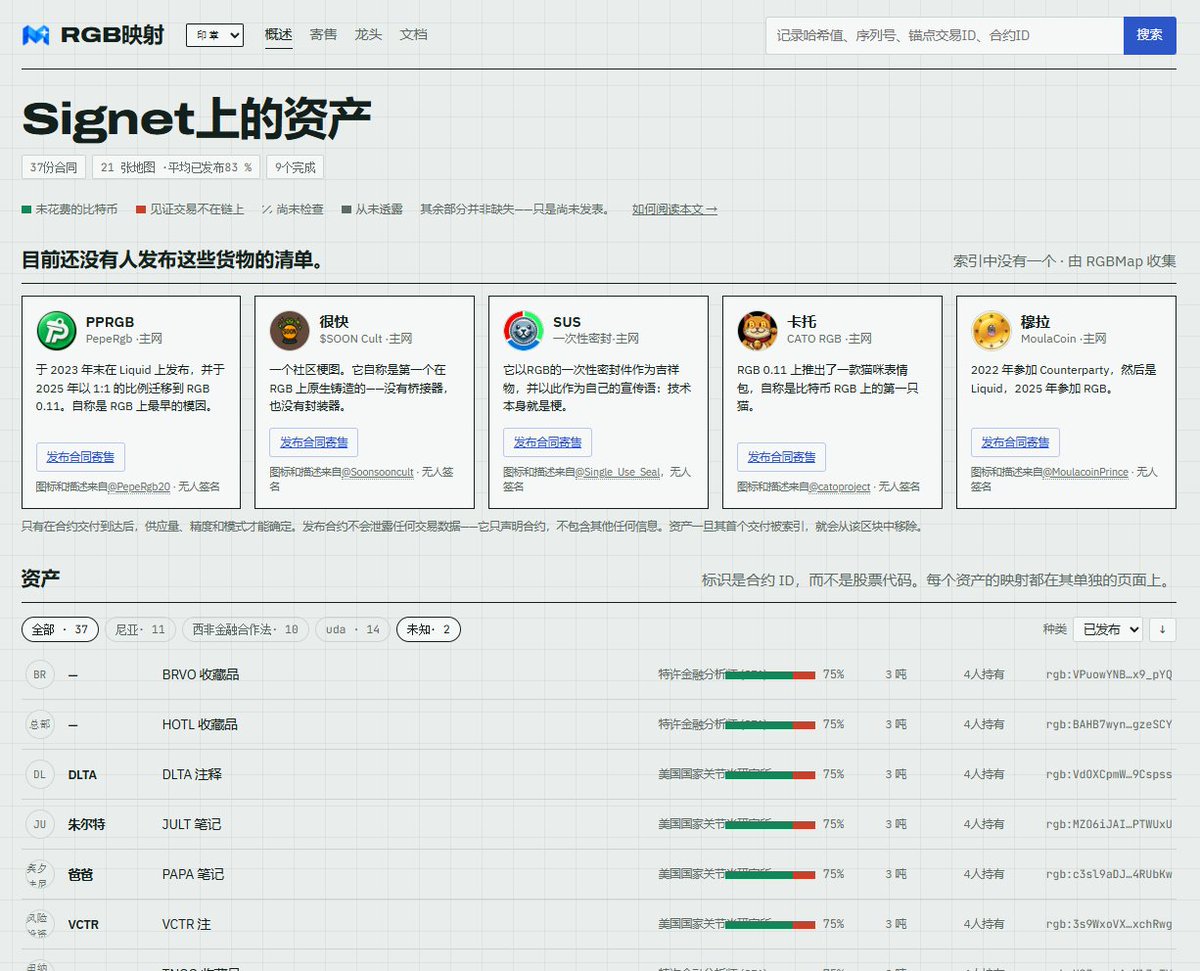Screen dimensions: 1200x971
Task: Toggle the 未知 · 2 filter chip
Action: pos(428,629)
